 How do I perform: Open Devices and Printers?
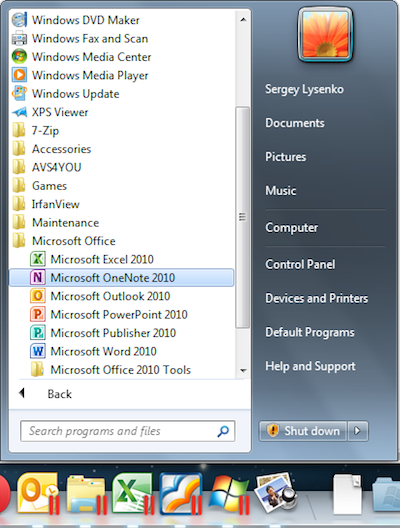pos(316,298)
